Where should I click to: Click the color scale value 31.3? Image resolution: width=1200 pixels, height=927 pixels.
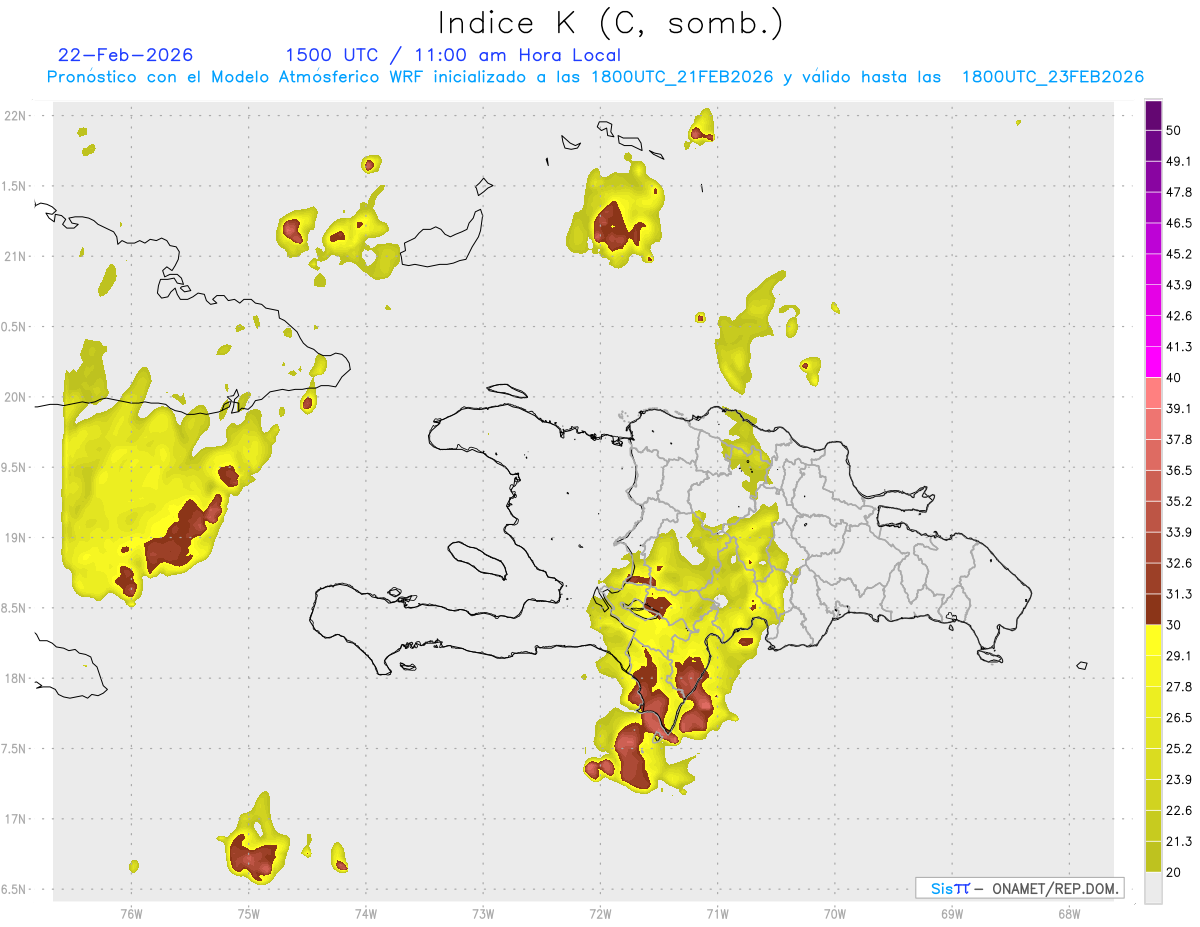coord(1179,595)
